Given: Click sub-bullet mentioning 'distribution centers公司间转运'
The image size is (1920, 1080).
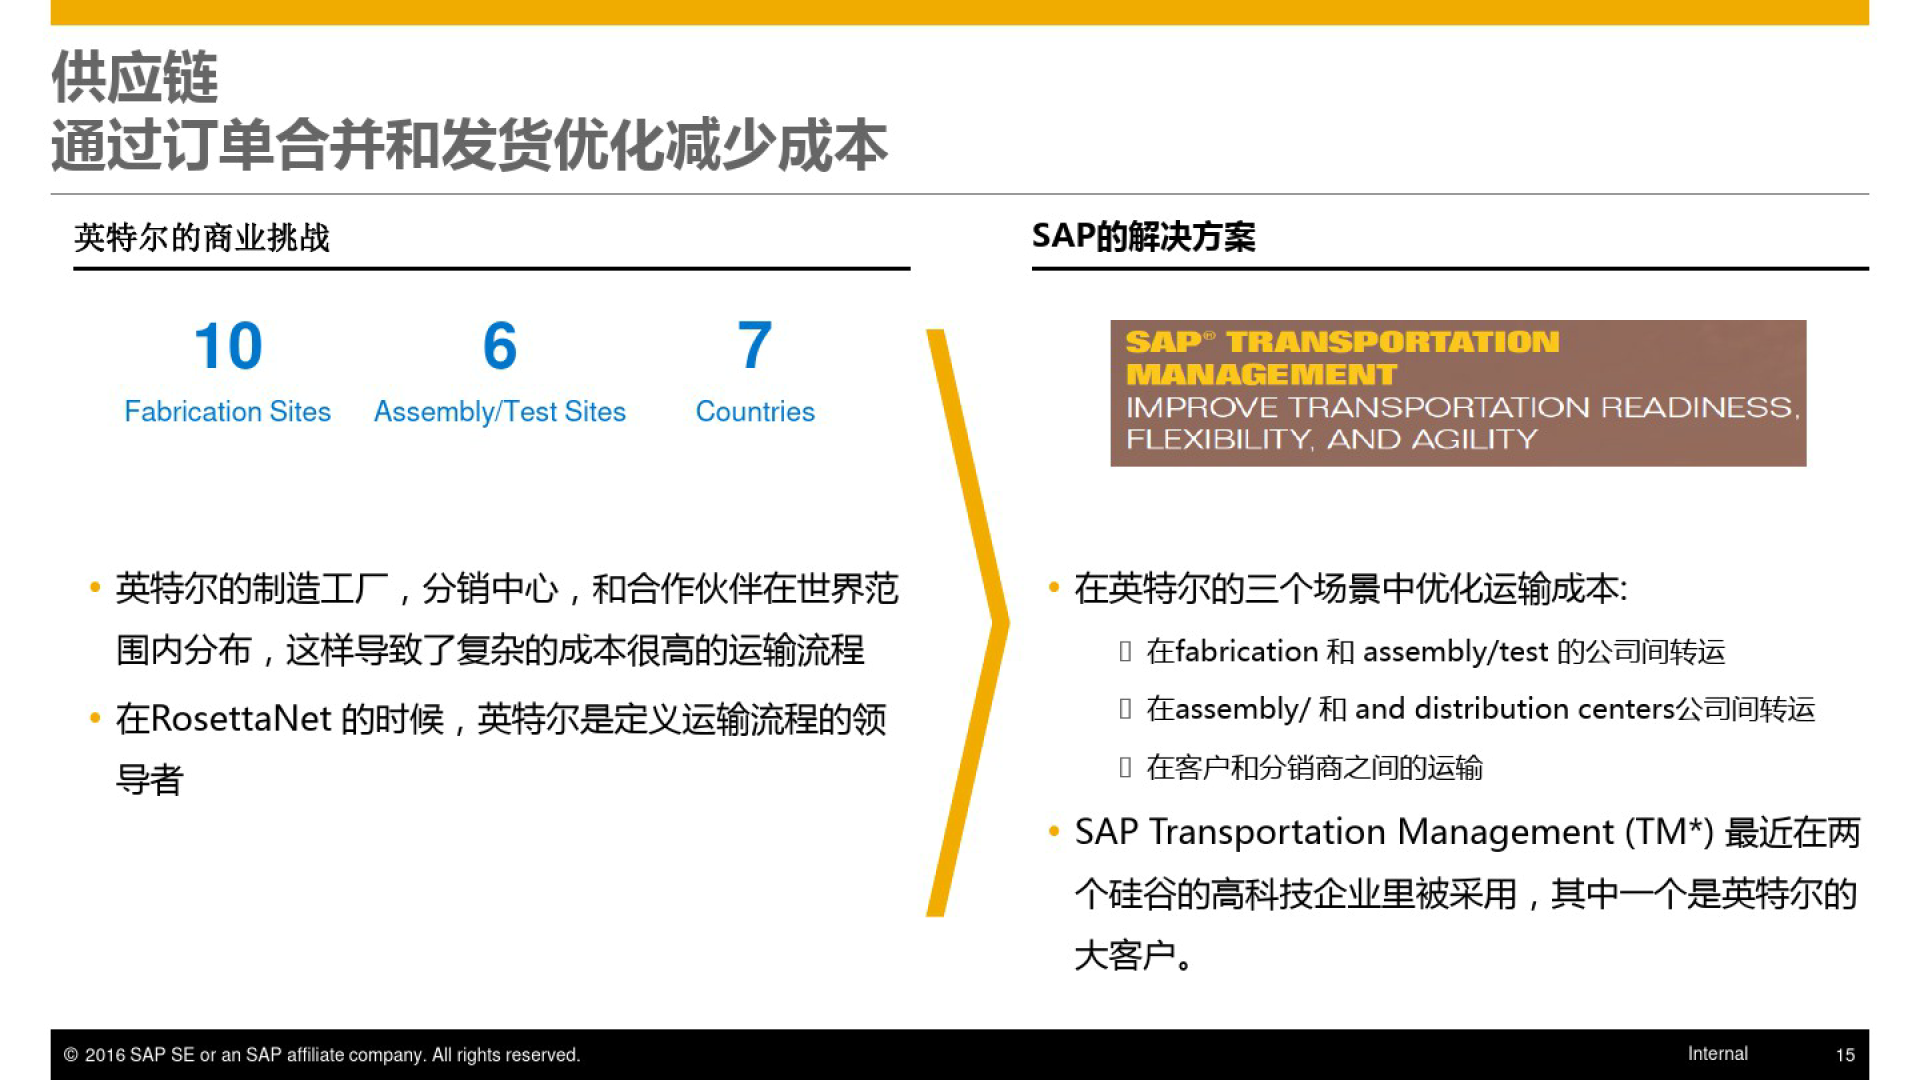Looking at the screenshot, I should (x=1481, y=709).
